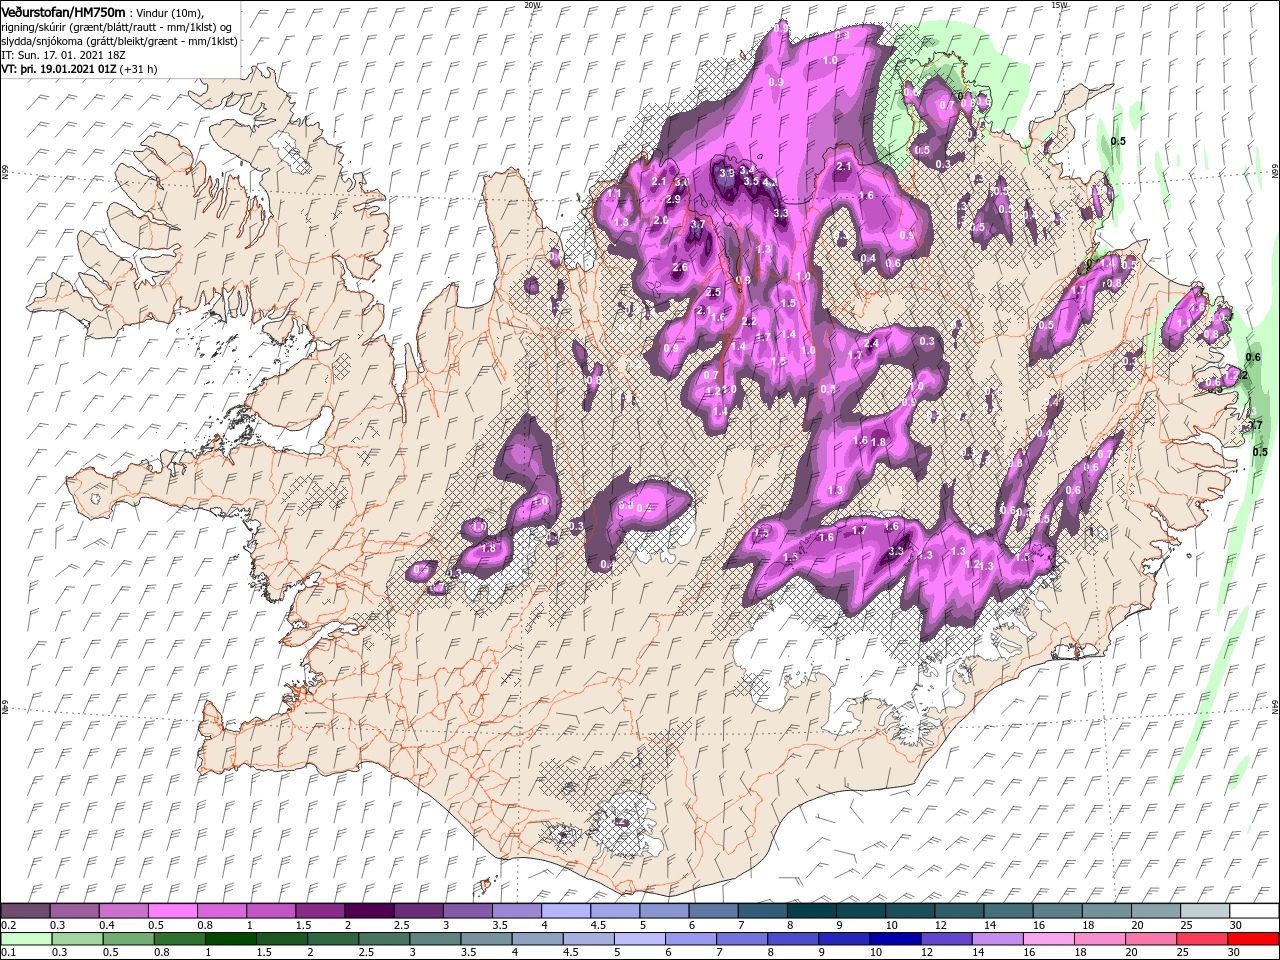Select the 2.6 precipitation value on the map

tap(680, 267)
